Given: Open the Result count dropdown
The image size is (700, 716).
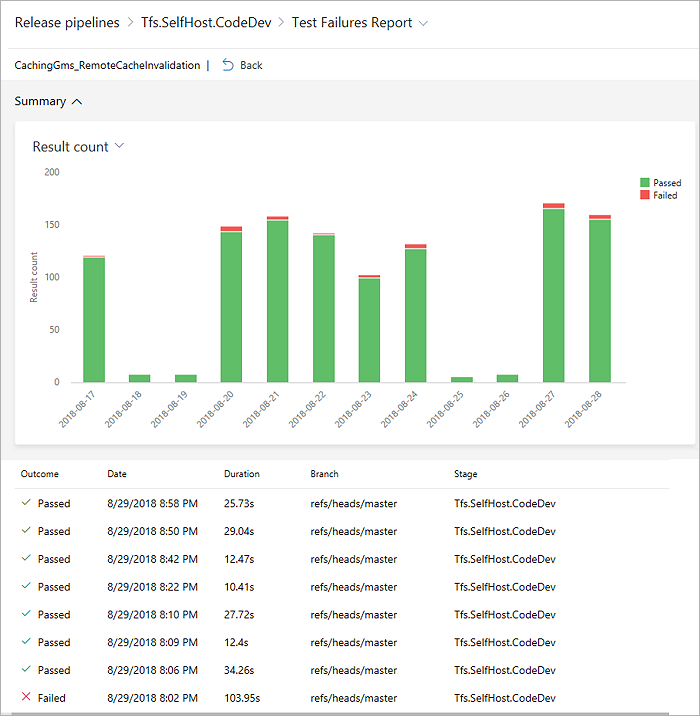Looking at the screenshot, I should coord(119,146).
